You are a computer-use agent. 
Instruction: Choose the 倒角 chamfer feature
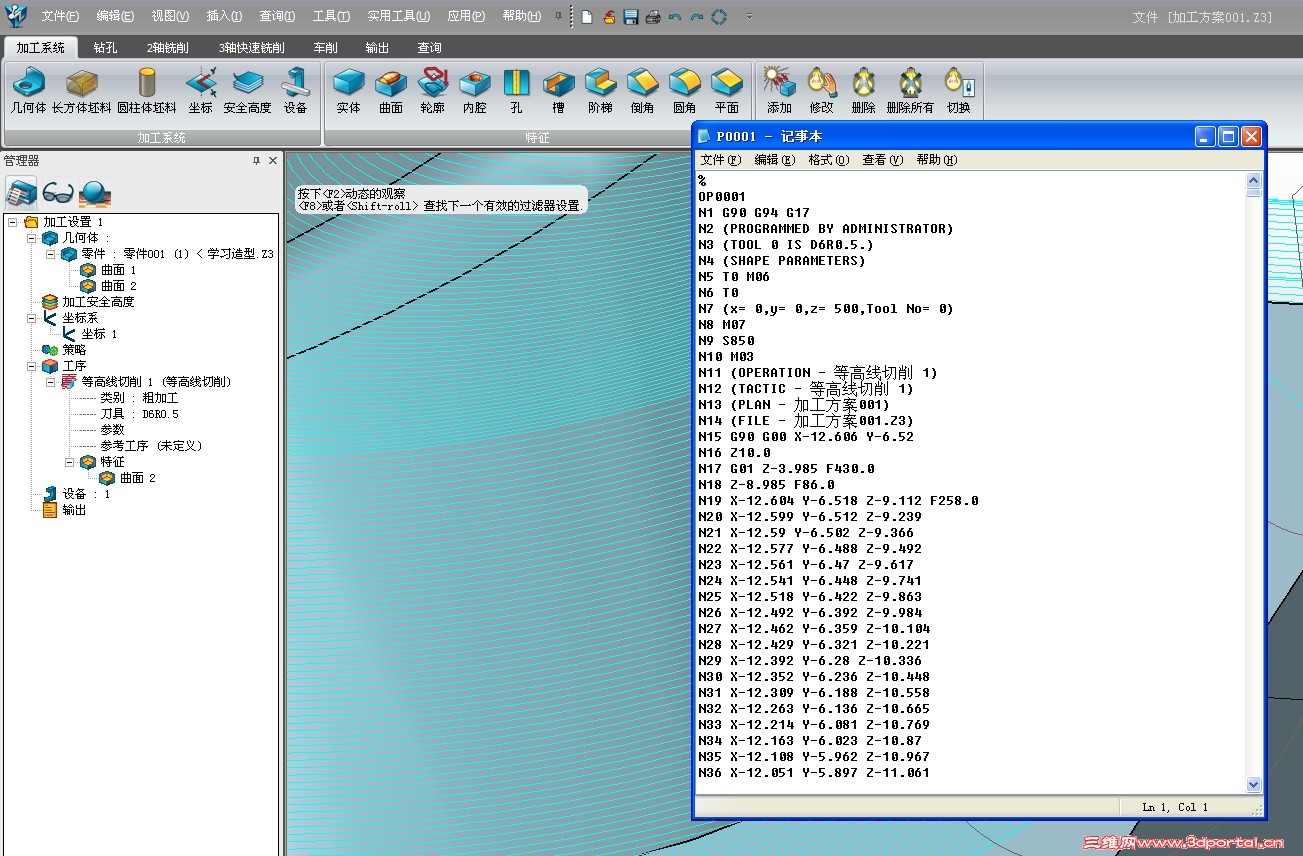(x=642, y=91)
